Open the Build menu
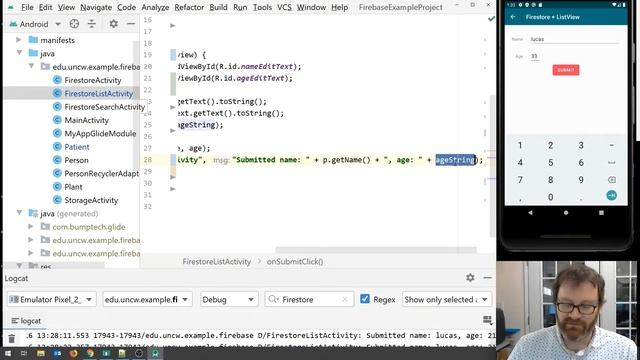The image size is (640, 360). pos(218,7)
